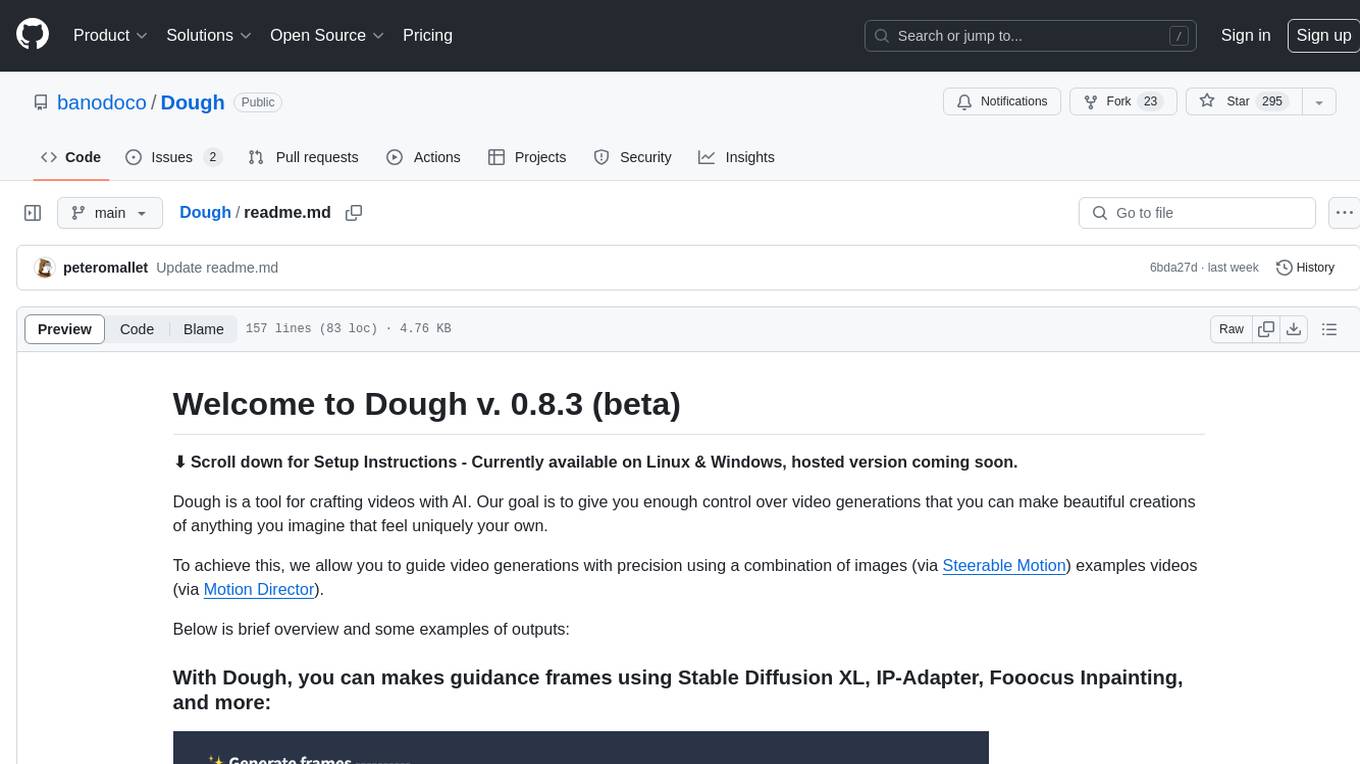
Task: Open the GitHub home logo
Action: (x=32, y=35)
